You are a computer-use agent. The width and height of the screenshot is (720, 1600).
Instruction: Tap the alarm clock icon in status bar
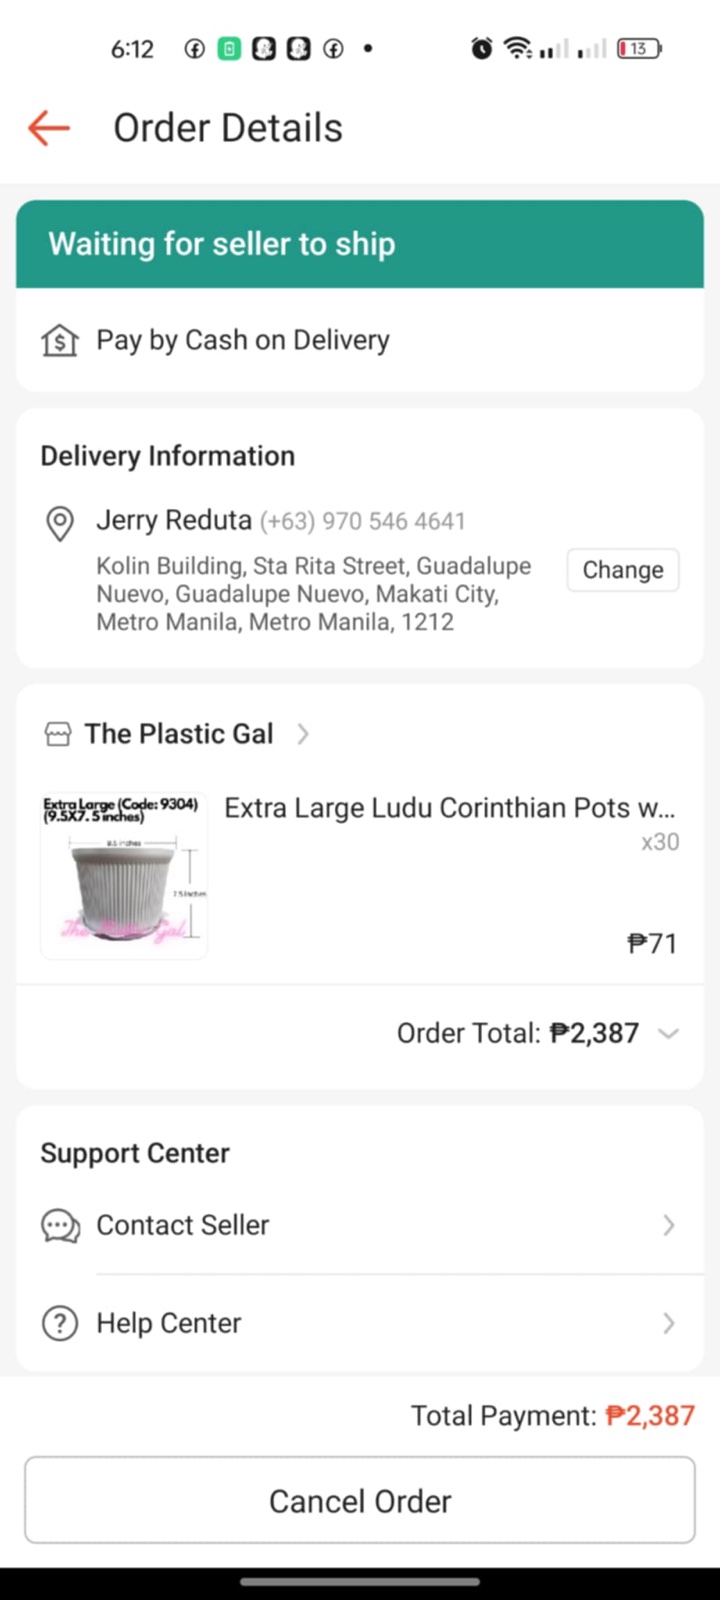[x=482, y=48]
